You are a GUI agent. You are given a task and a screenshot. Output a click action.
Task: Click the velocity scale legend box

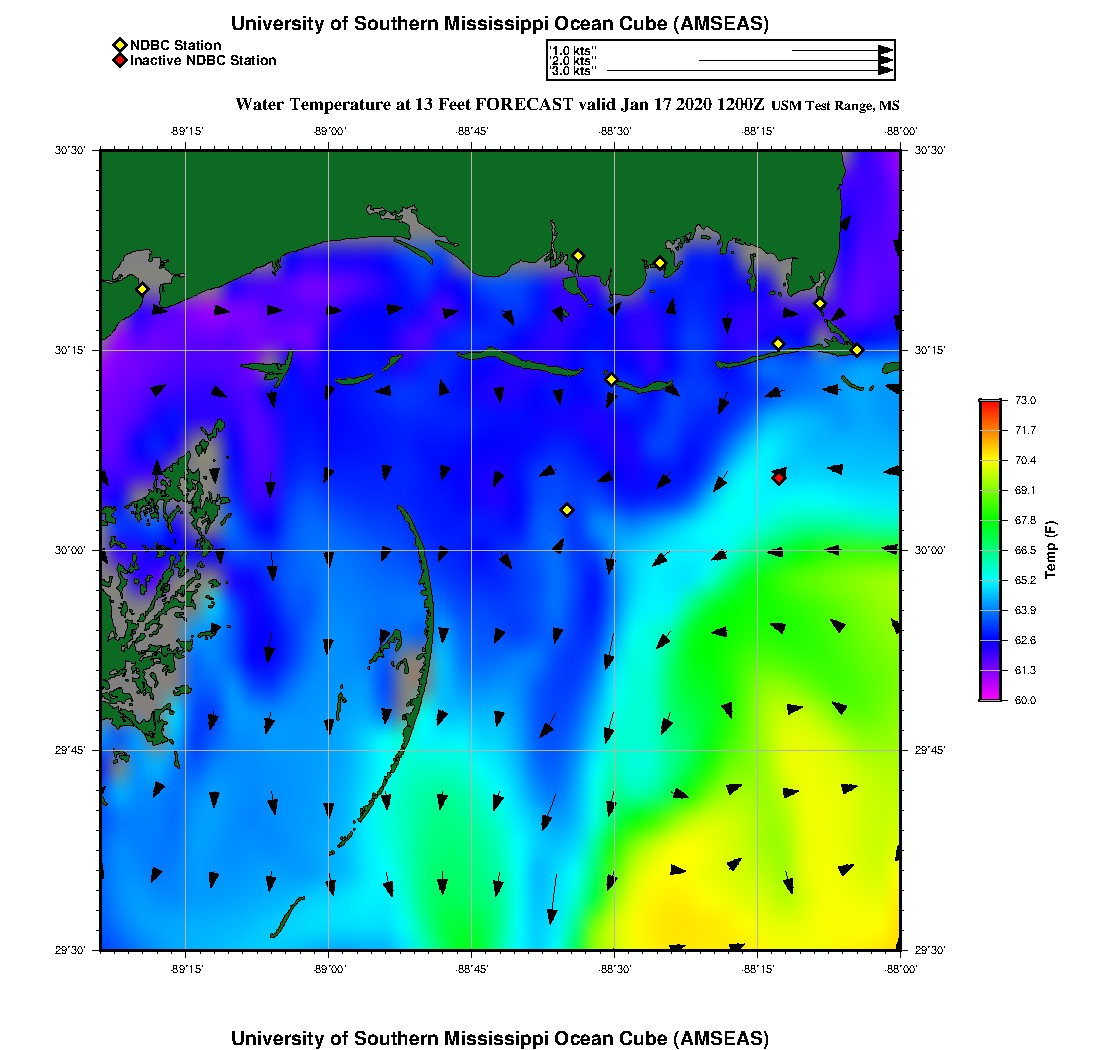pos(721,60)
